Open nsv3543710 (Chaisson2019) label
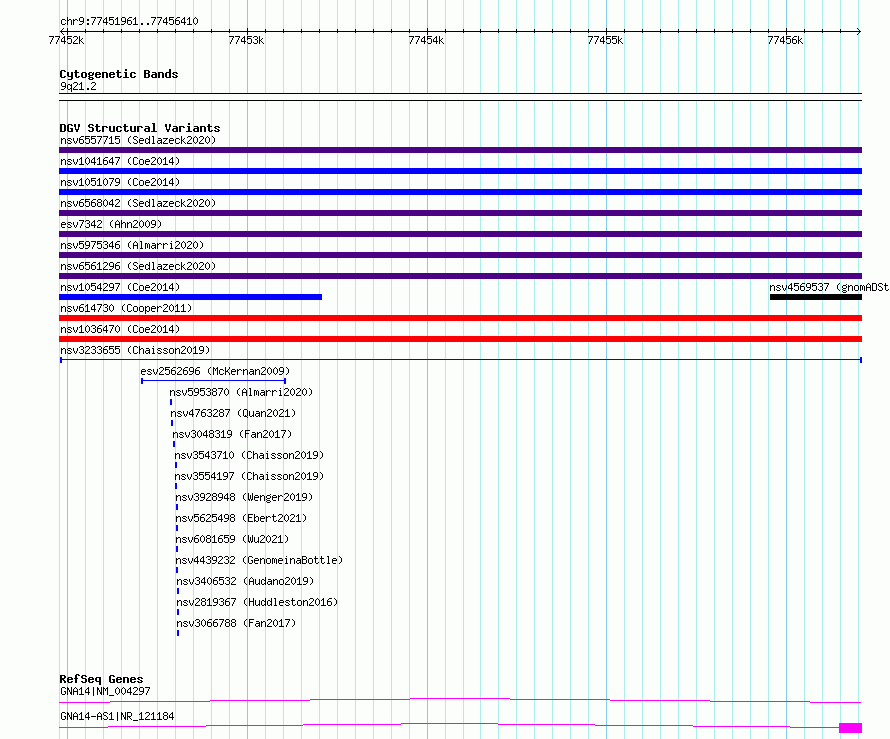 (x=249, y=455)
